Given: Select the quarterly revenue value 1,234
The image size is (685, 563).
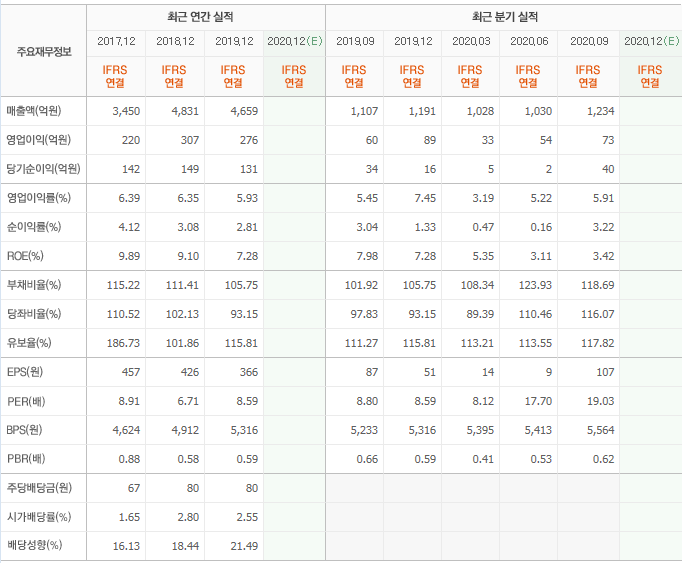Looking at the screenshot, I should pyautogui.click(x=601, y=111).
